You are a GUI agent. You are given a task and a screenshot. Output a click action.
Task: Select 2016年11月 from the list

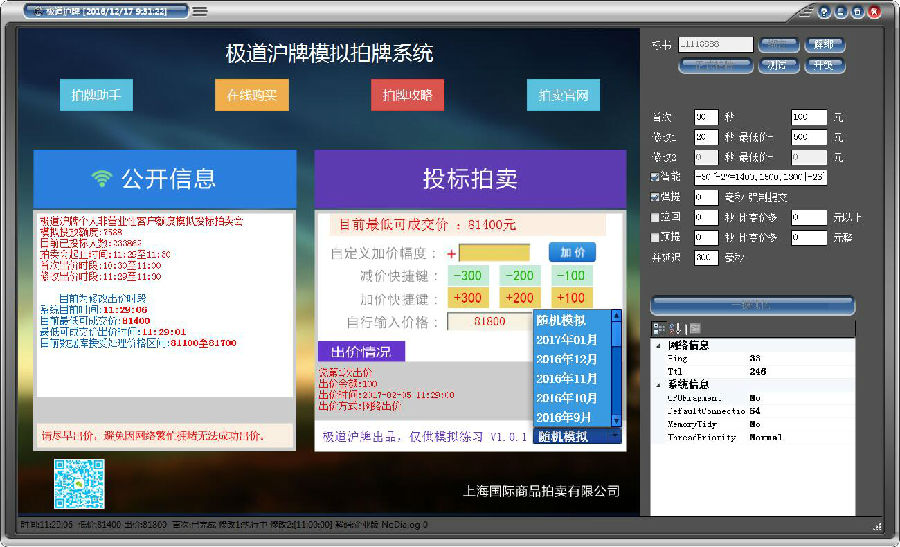click(572, 379)
